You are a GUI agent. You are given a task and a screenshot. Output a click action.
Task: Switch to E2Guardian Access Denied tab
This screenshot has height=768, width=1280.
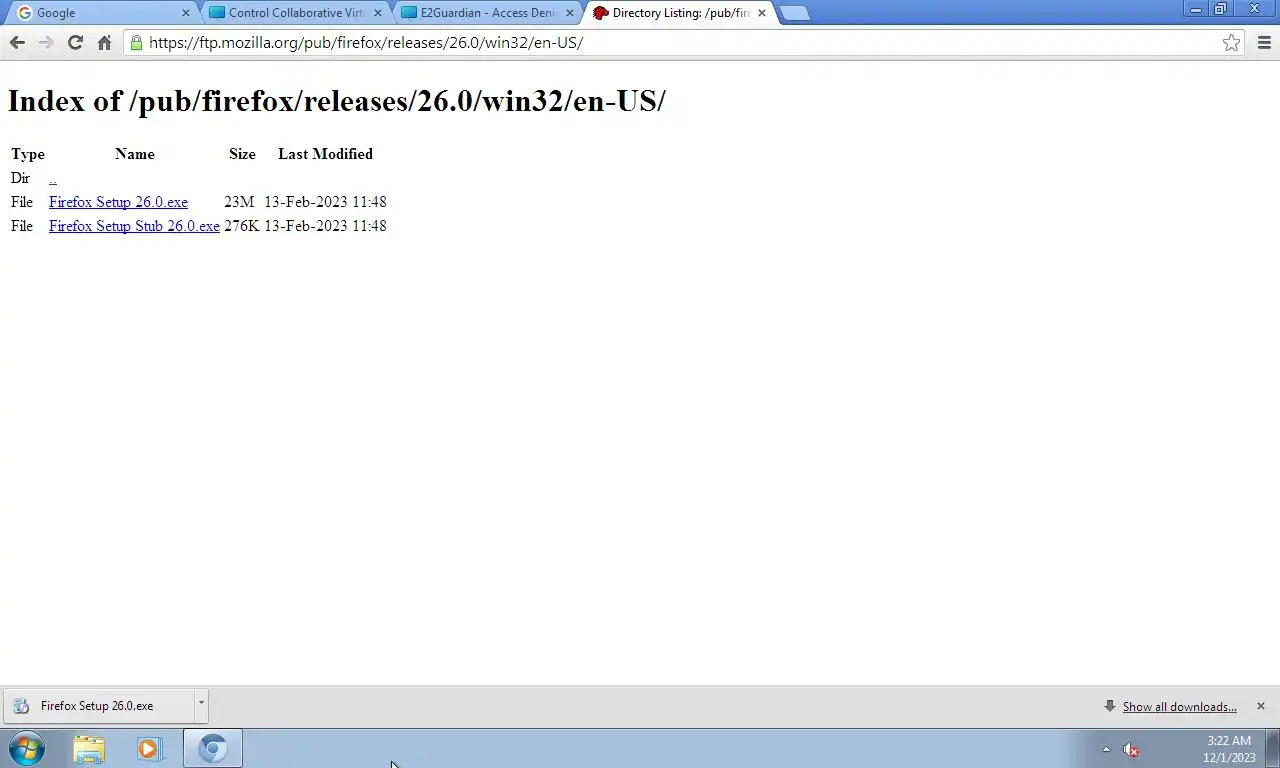pos(485,13)
